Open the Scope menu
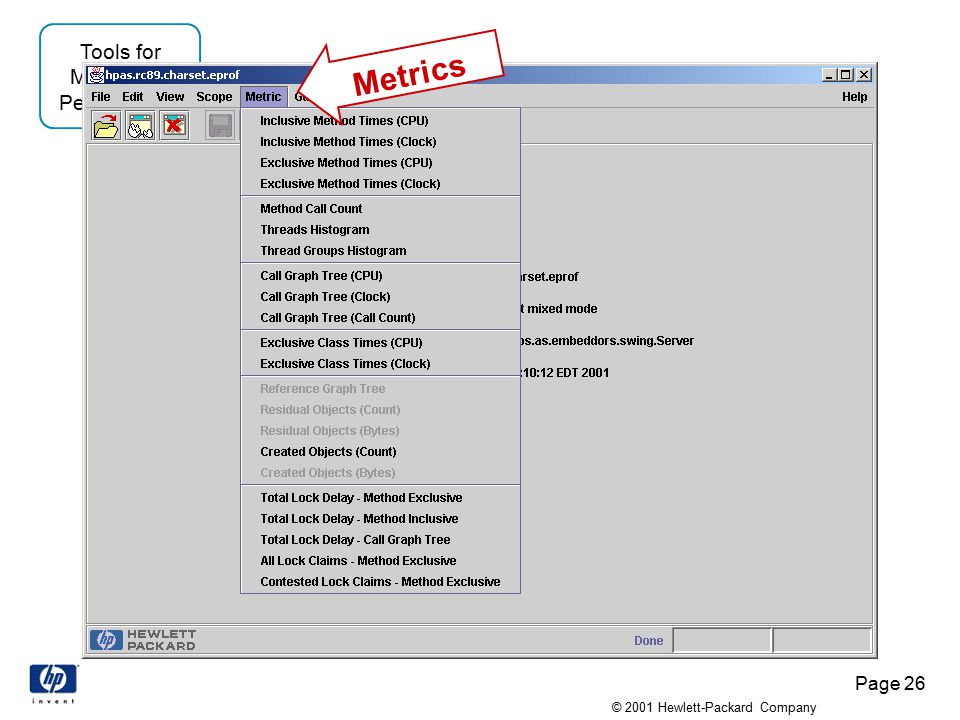 click(x=214, y=97)
